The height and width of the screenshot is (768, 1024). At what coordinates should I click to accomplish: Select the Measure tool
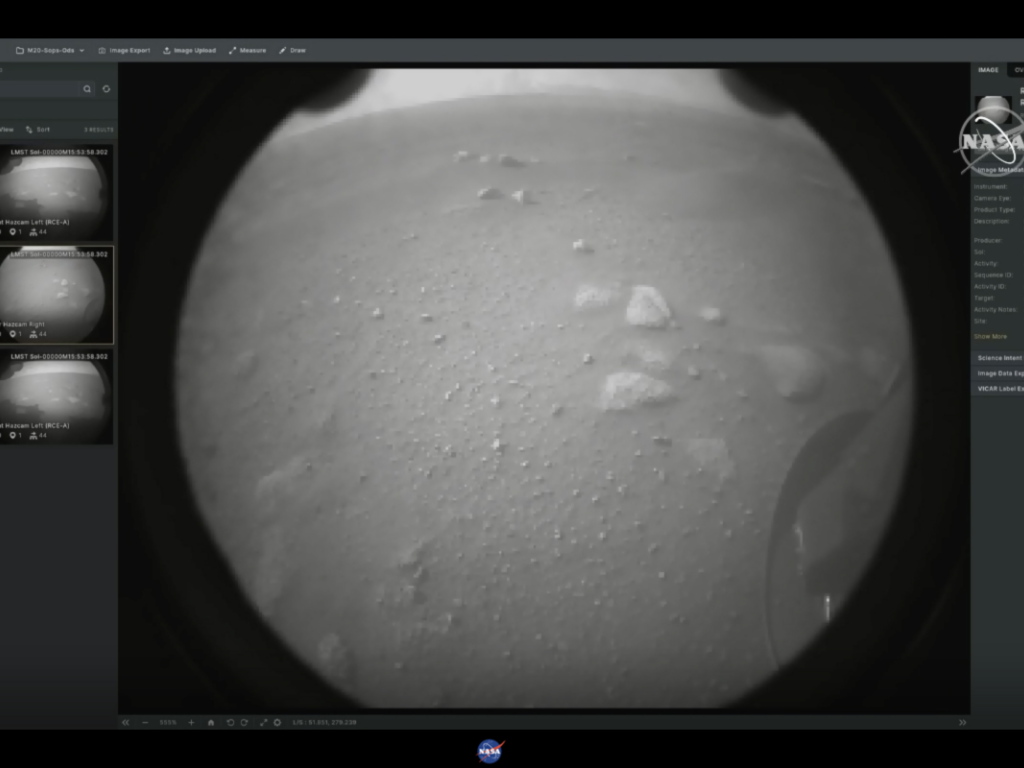tap(247, 50)
